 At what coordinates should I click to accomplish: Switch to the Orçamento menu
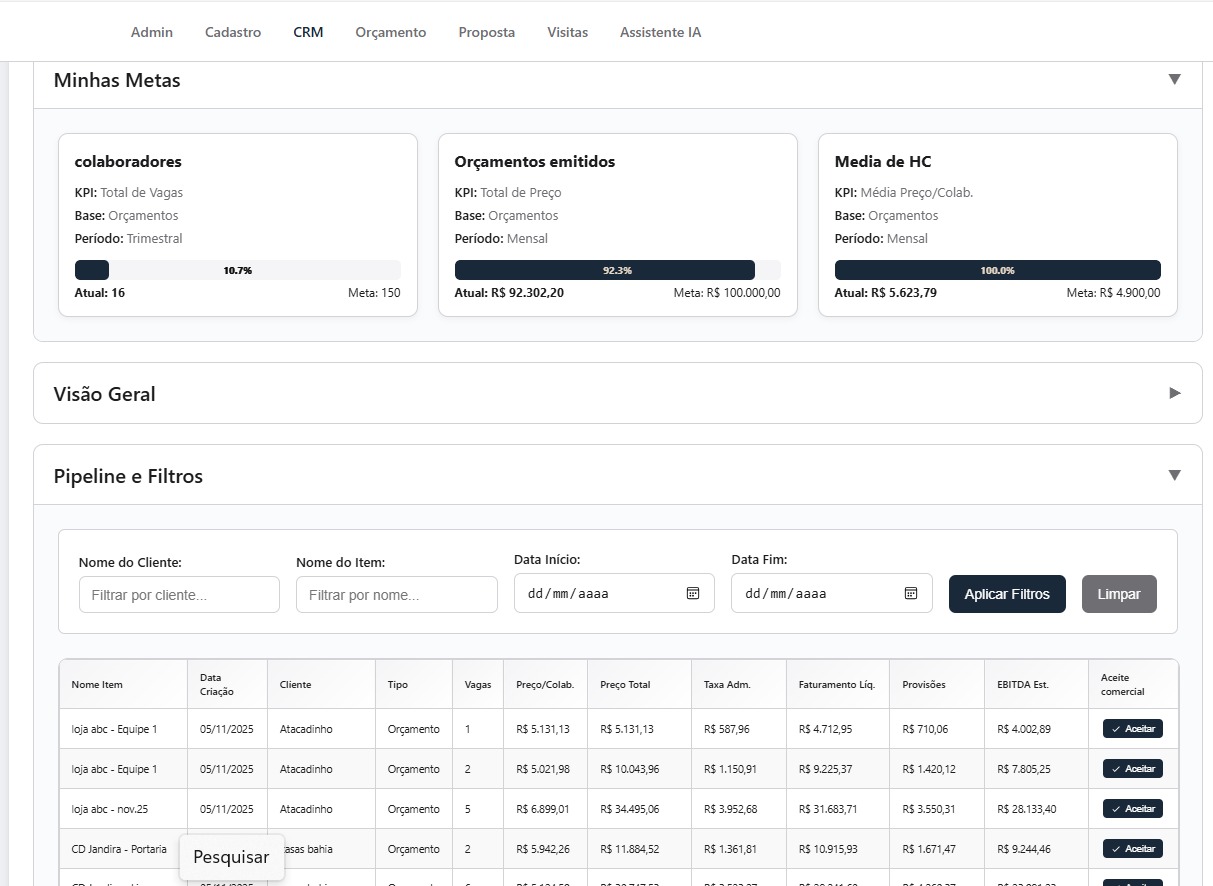click(391, 32)
